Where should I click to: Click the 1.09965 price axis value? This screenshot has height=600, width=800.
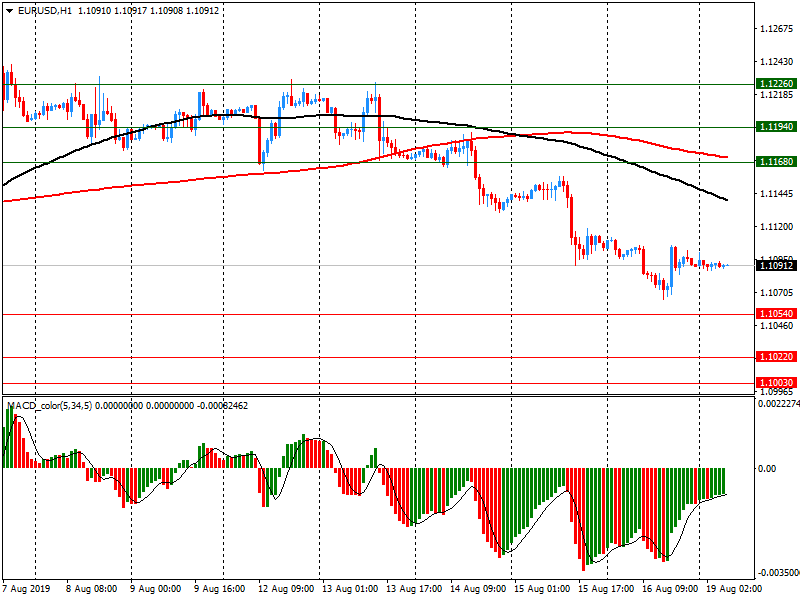tap(777, 392)
